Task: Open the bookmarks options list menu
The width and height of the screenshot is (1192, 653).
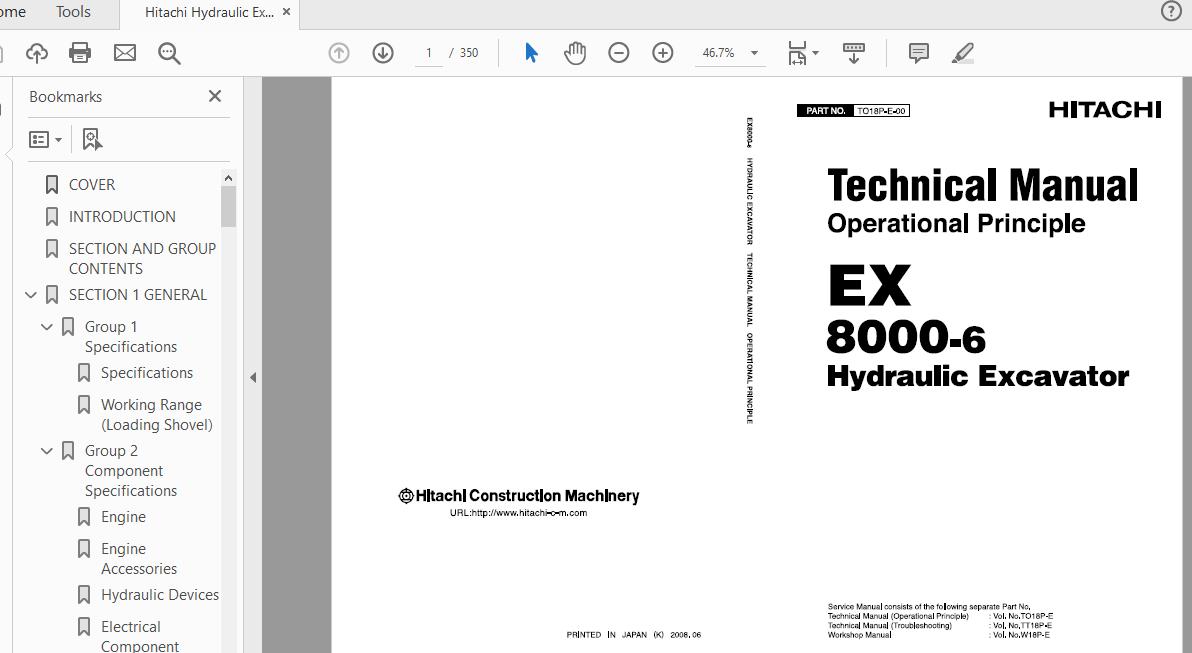Action: (x=45, y=139)
